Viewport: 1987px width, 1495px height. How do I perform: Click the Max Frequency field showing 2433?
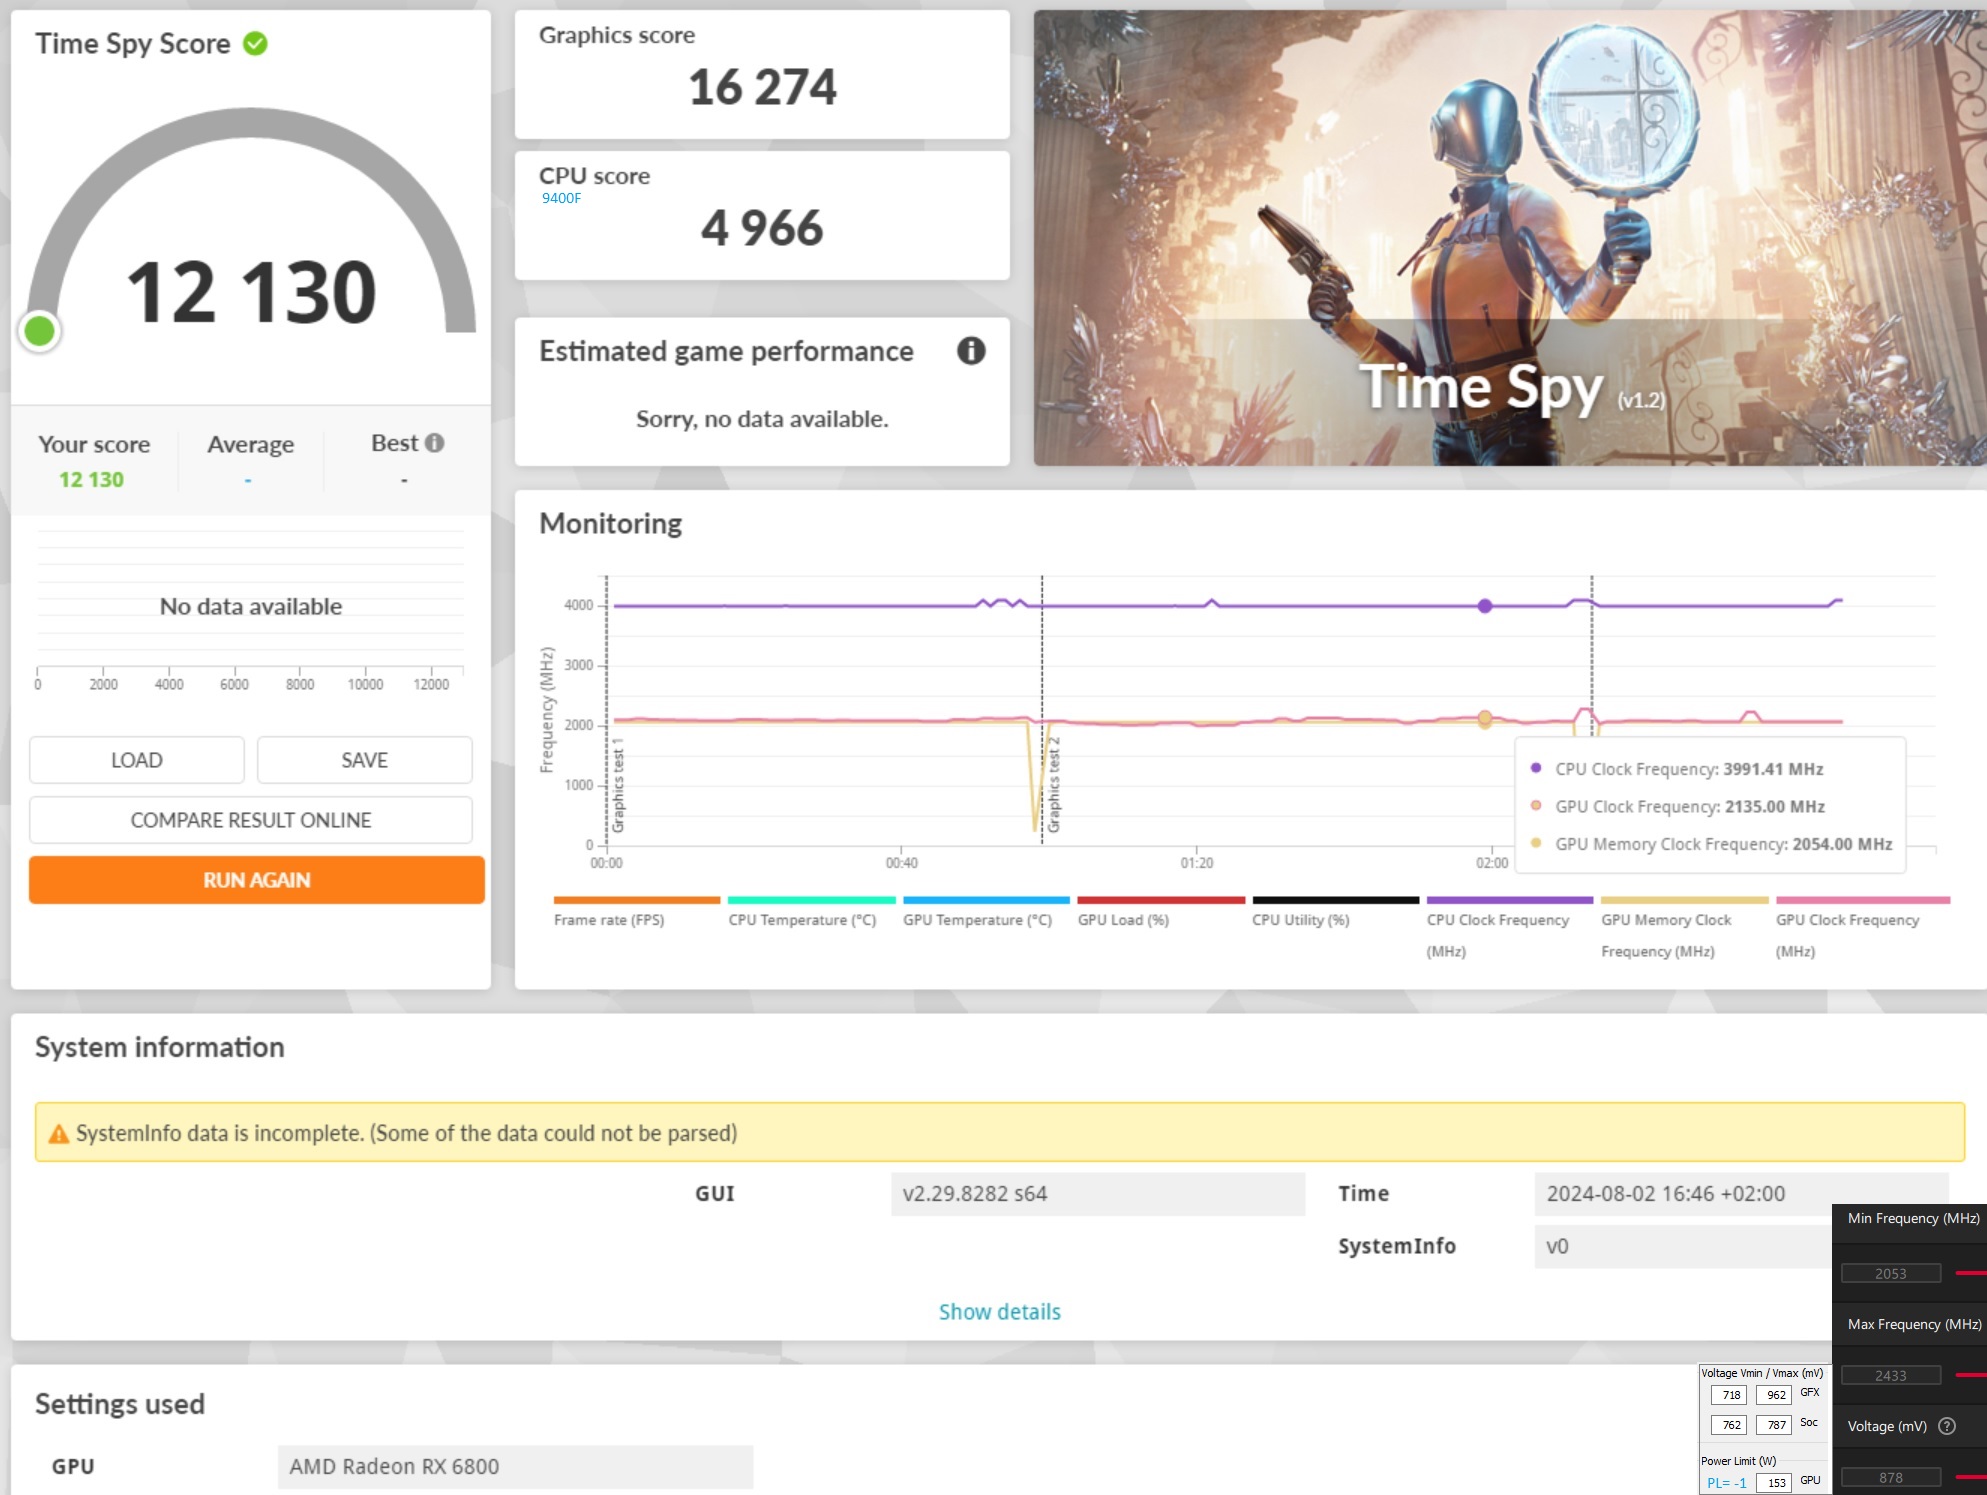1890,1375
